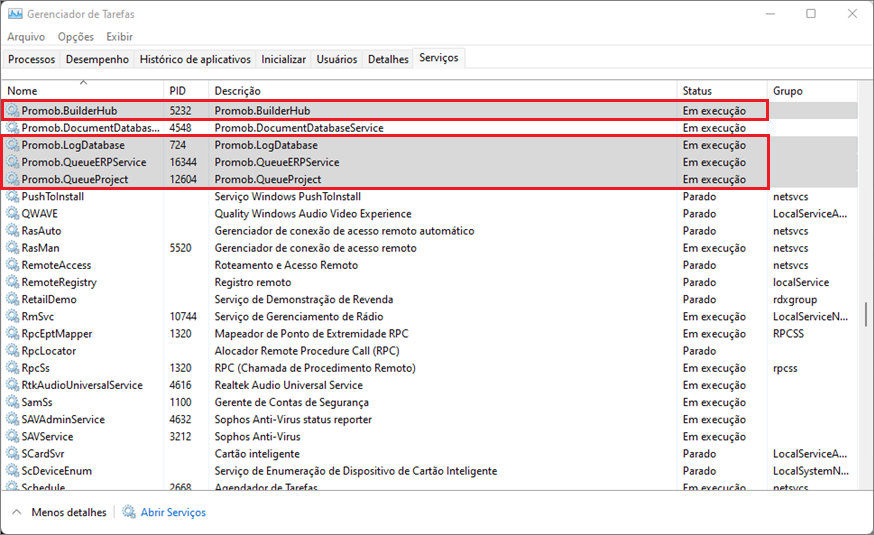Click the service icon next to RemoteAccess
Screen dimensions: 874x535
(x=12, y=265)
